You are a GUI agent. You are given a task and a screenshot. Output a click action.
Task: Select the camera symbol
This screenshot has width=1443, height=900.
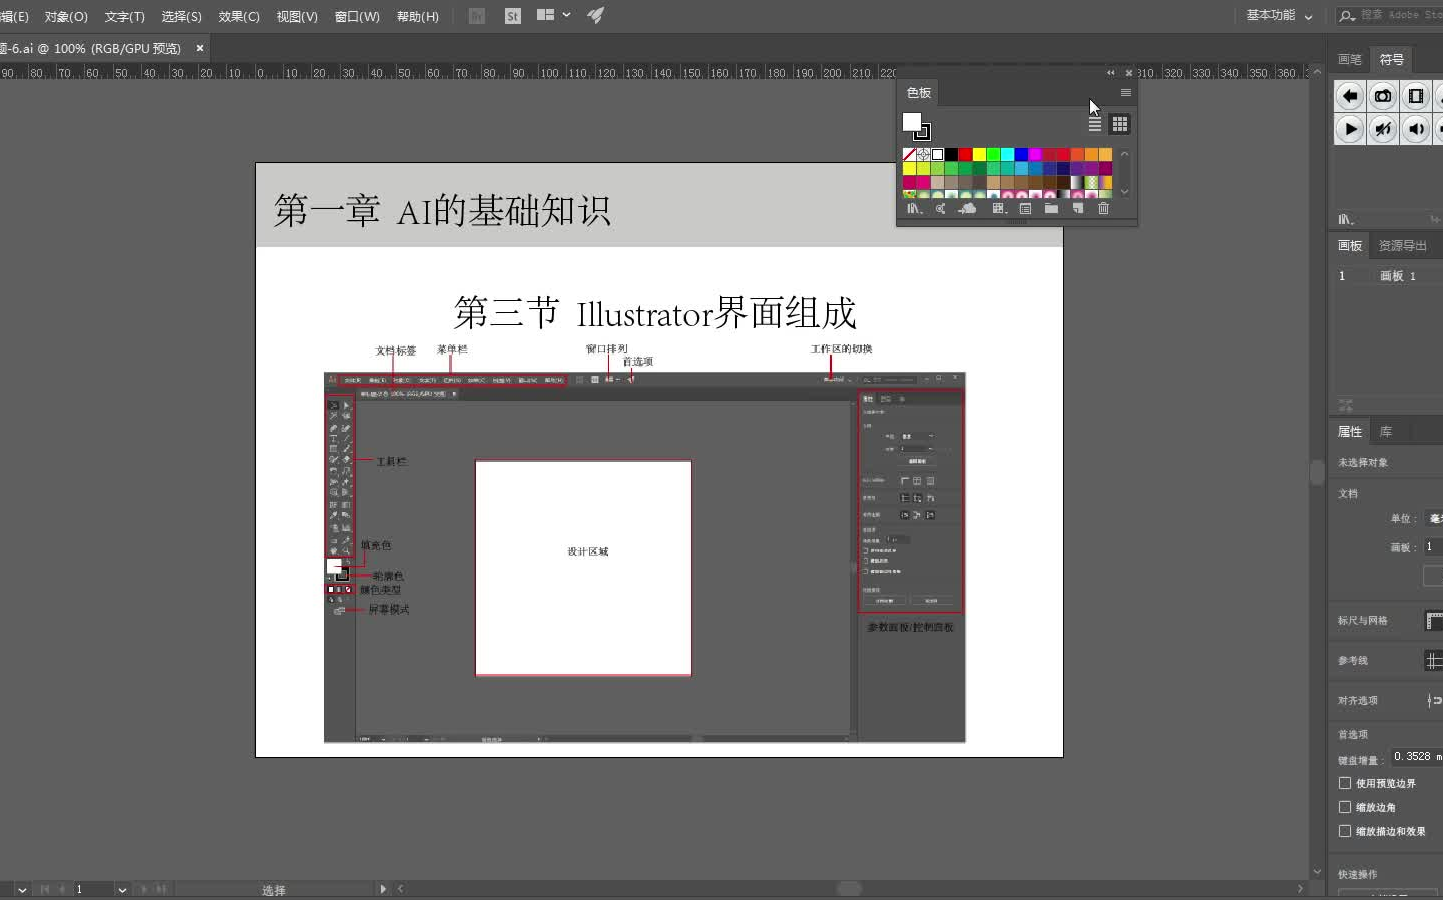[x=1383, y=96]
